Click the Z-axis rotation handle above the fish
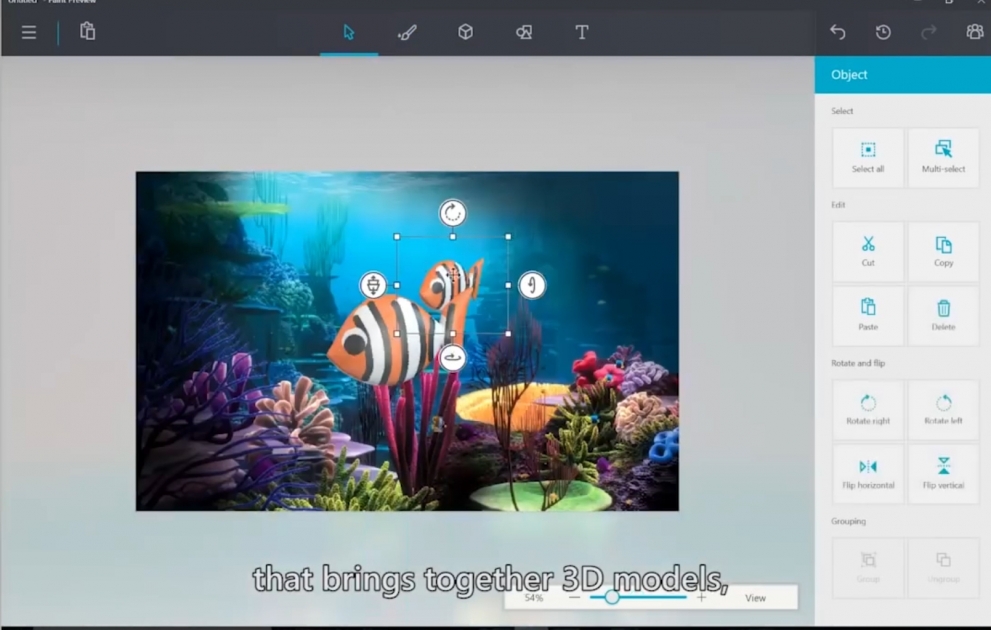The width and height of the screenshot is (991, 630). 453,213
